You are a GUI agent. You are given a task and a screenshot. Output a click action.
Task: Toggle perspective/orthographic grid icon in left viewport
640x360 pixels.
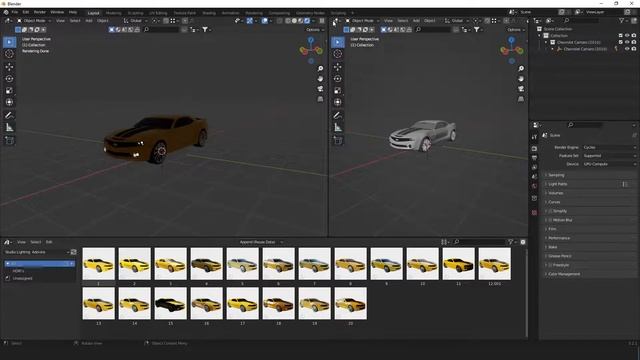[x=320, y=99]
